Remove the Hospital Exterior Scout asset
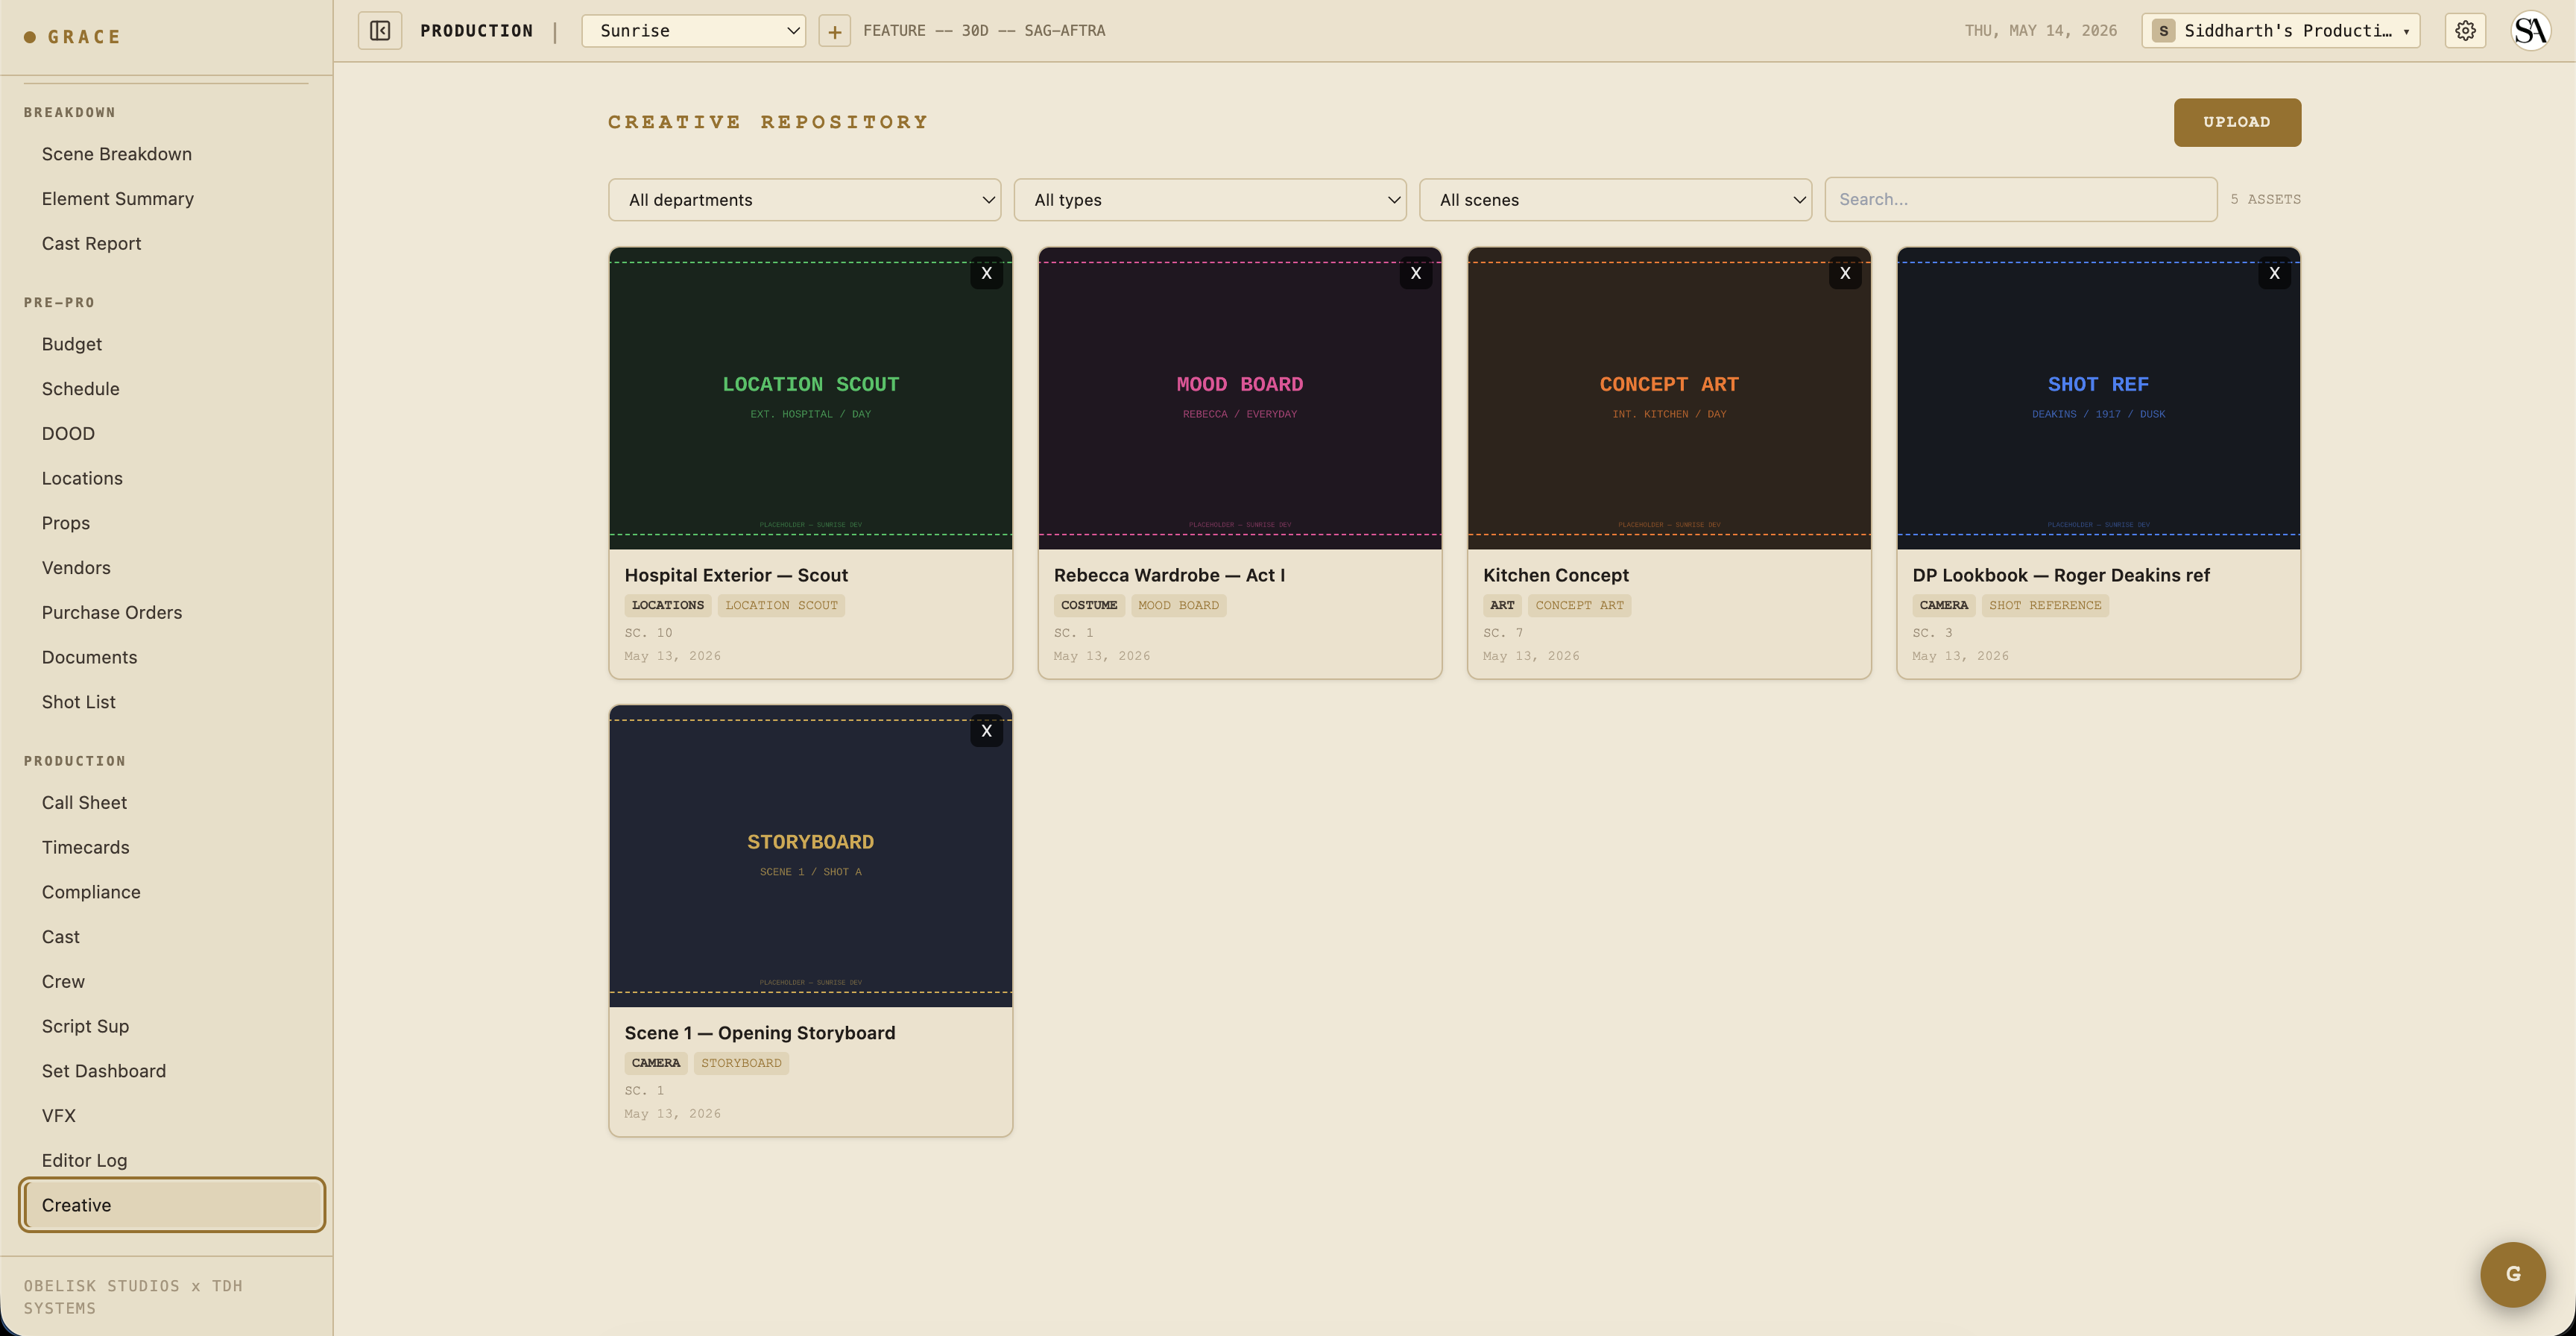This screenshot has height=1336, width=2576. 986,273
